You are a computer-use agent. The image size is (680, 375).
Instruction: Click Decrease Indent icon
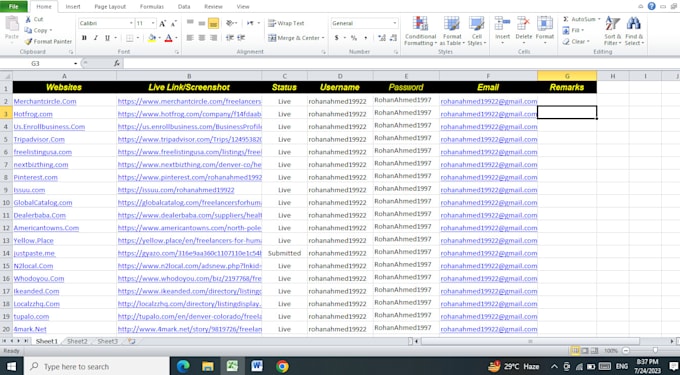click(230, 38)
